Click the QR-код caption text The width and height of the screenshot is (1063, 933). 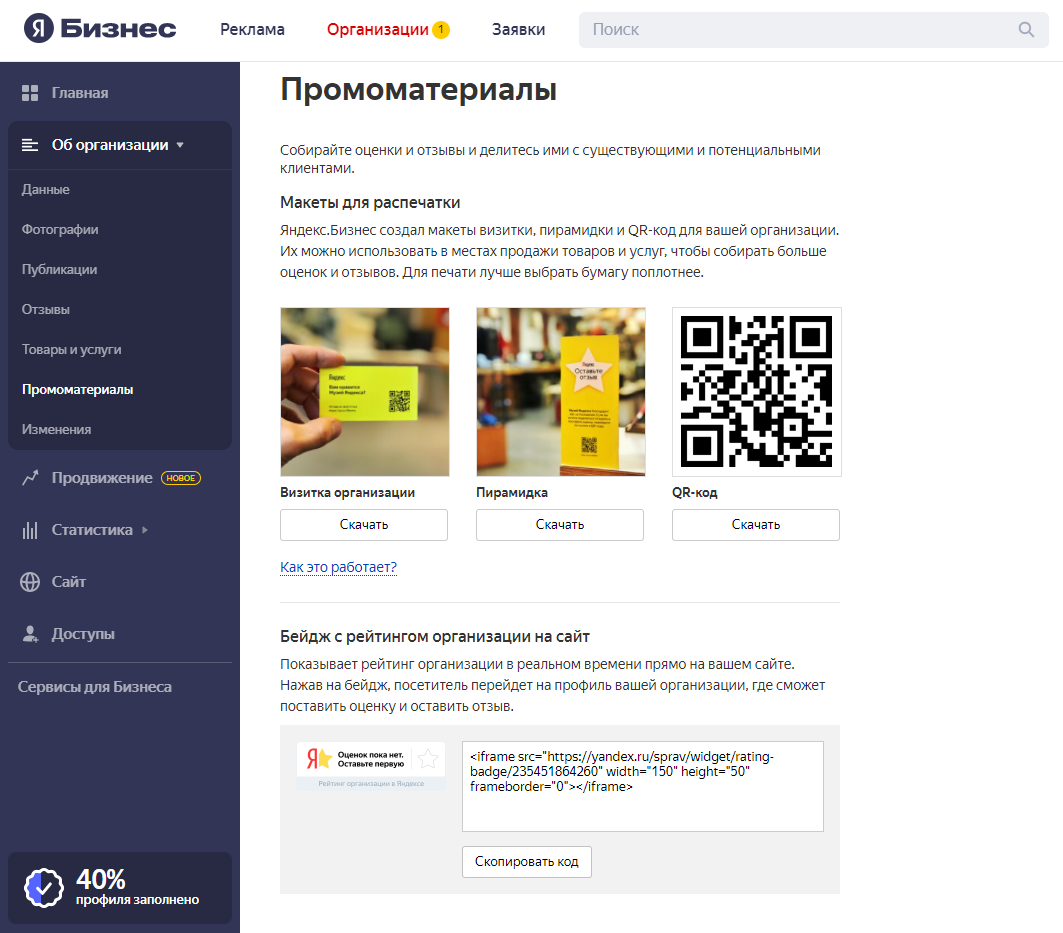[x=695, y=493]
